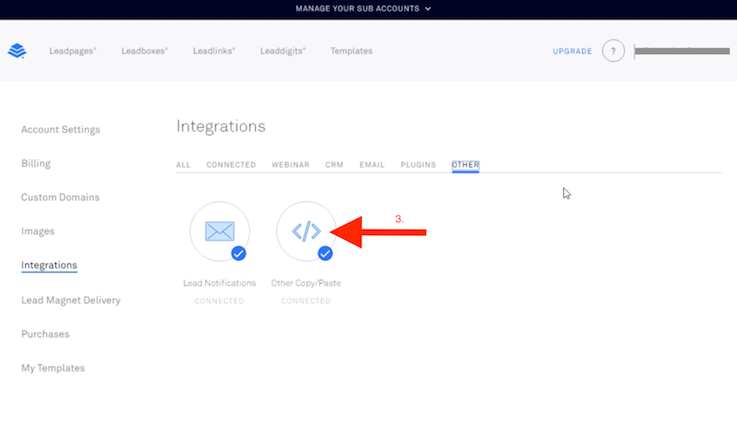This screenshot has height=427, width=737.
Task: Switch to the CRM integrations tab
Action: [334, 165]
